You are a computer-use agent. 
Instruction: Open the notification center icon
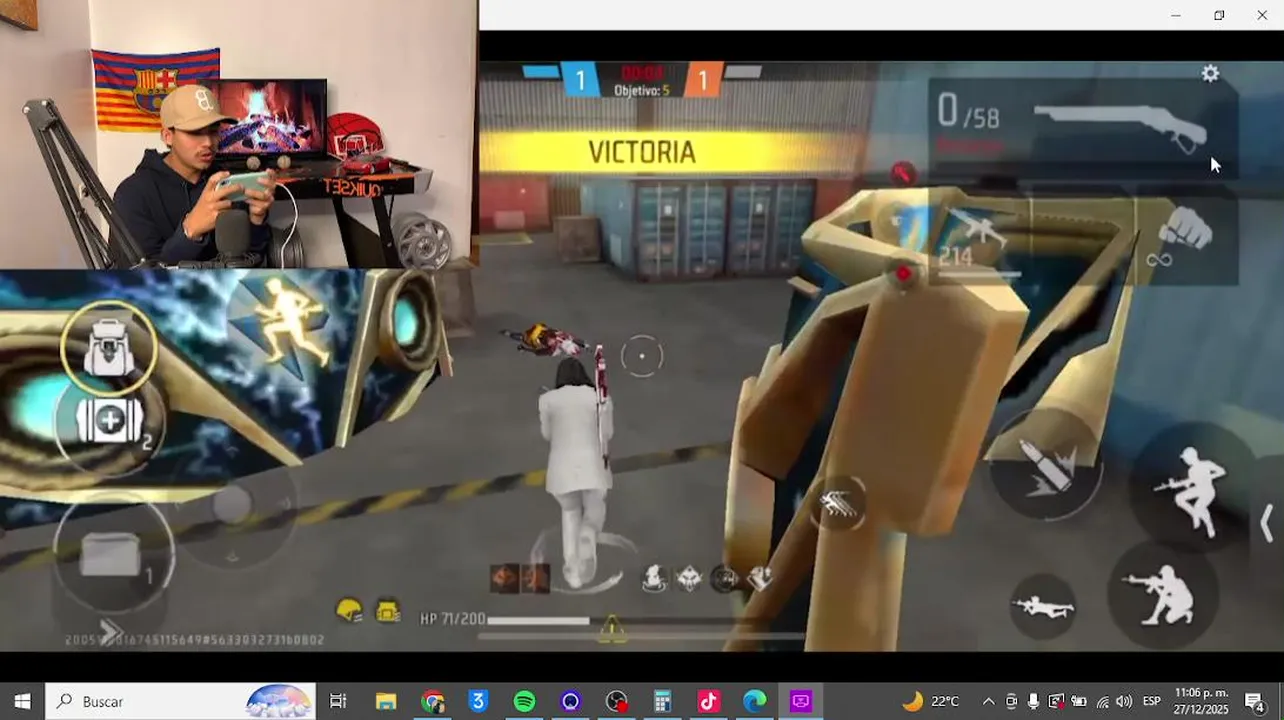(x=1254, y=701)
